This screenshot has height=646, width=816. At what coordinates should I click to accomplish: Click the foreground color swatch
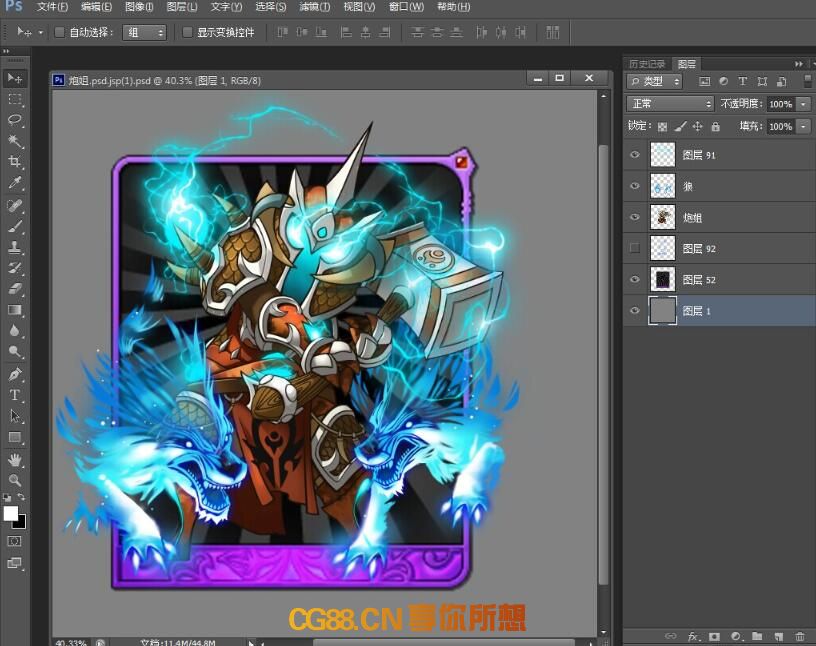click(10, 513)
